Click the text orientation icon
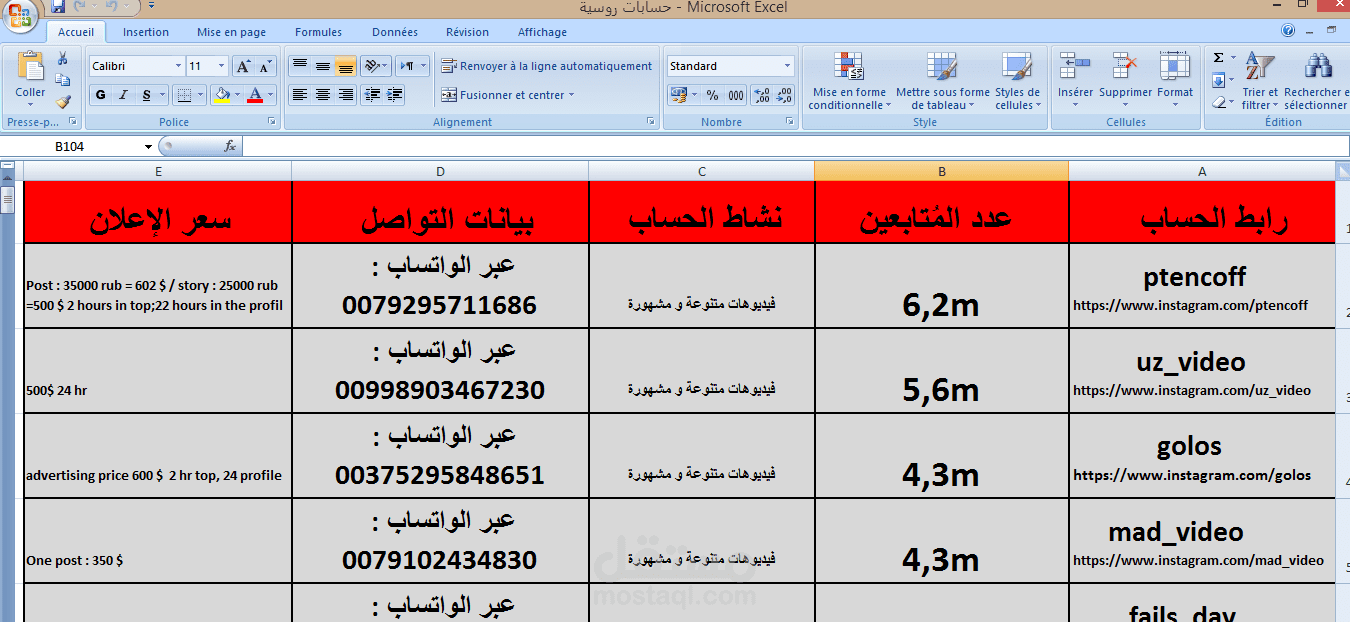This screenshot has height=622, width=1350. coord(371,66)
